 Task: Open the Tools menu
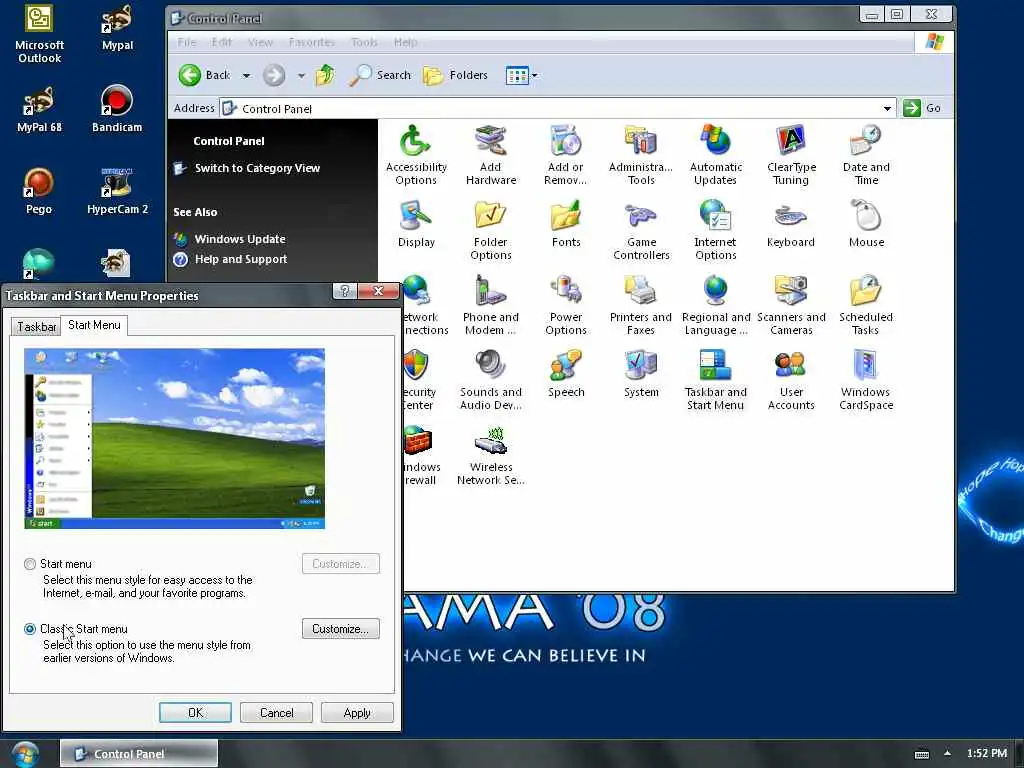click(364, 42)
